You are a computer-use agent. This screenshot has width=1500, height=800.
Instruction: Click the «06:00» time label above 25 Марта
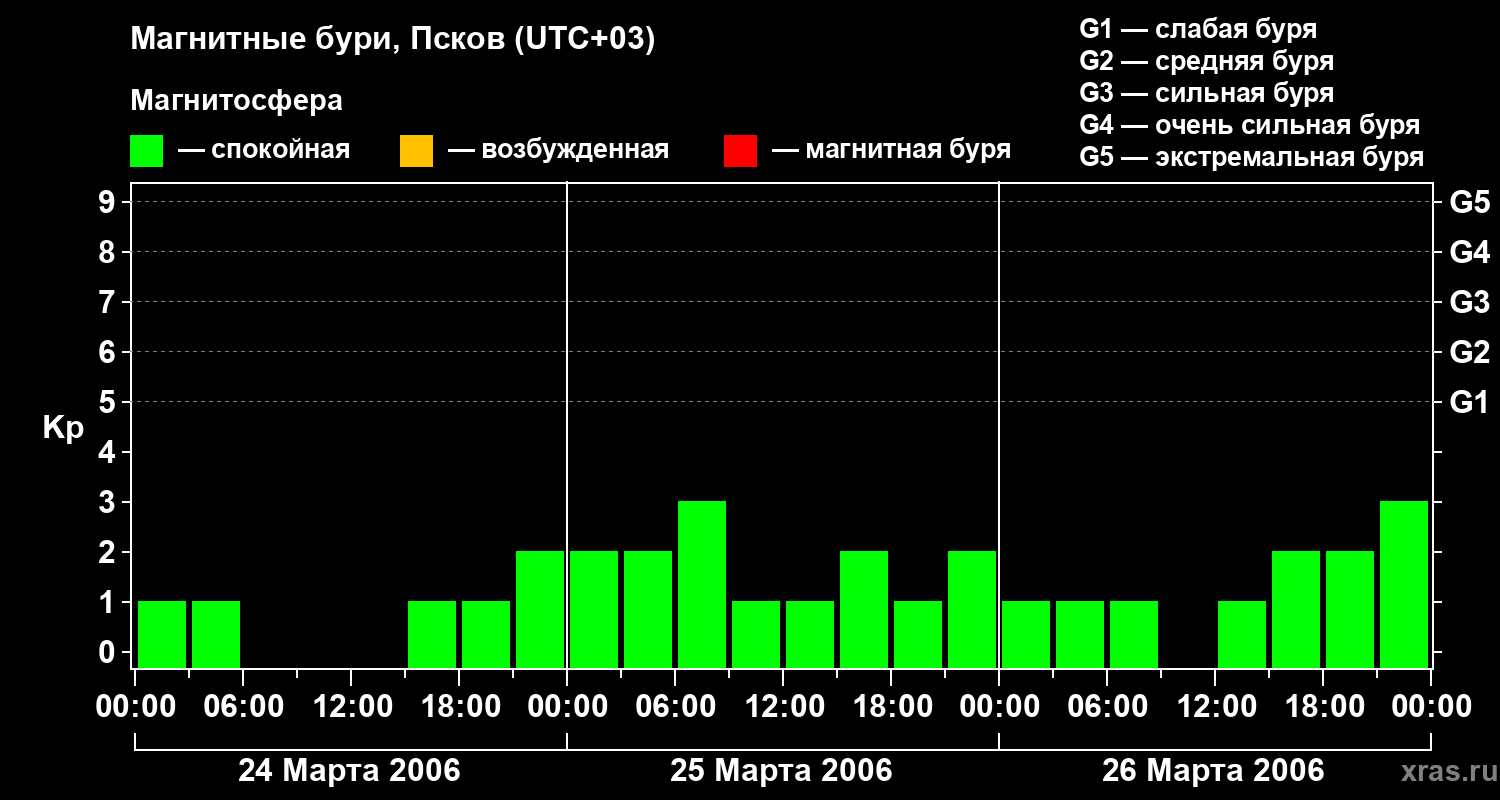(x=675, y=706)
